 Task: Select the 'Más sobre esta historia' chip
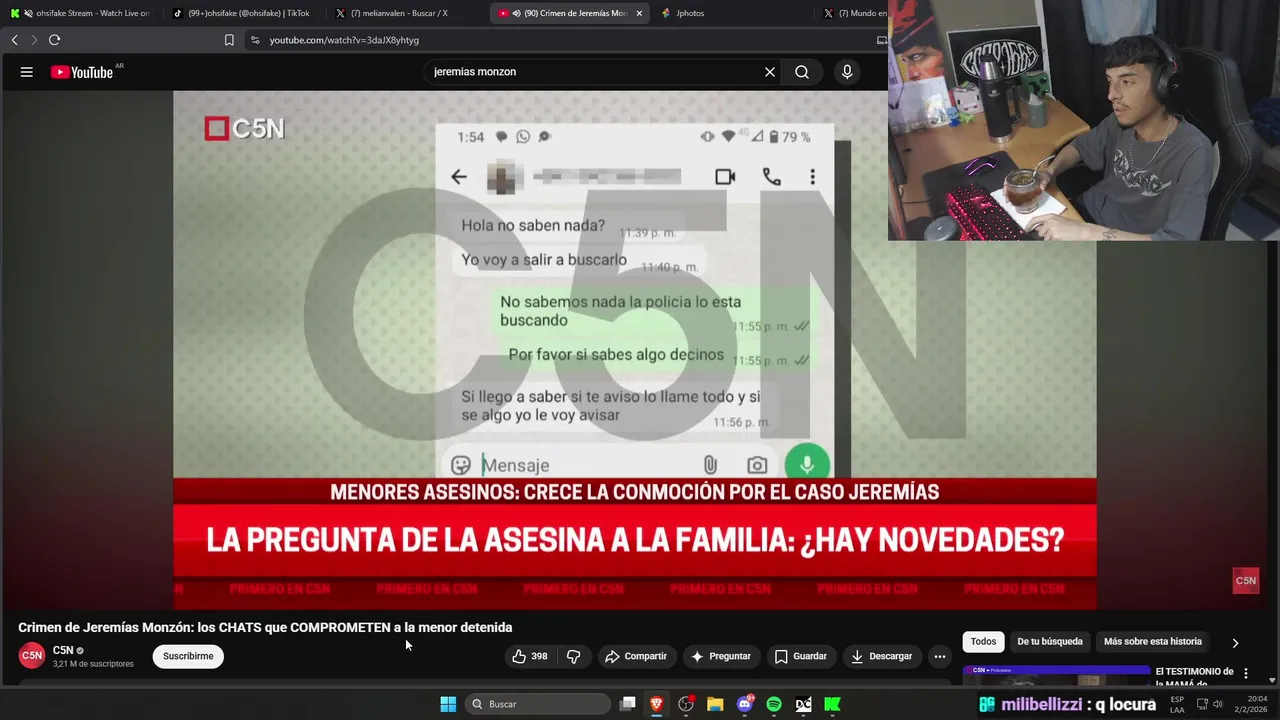click(x=1153, y=642)
